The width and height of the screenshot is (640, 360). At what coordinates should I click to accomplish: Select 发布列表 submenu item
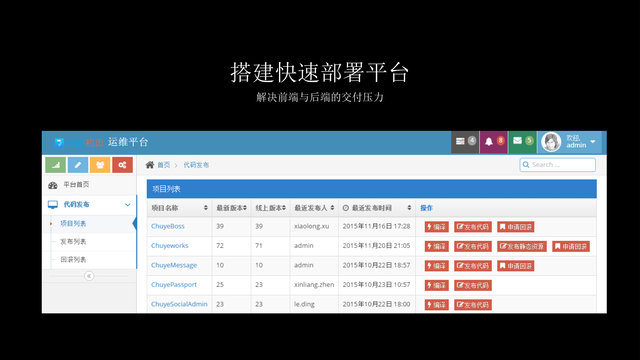point(73,242)
